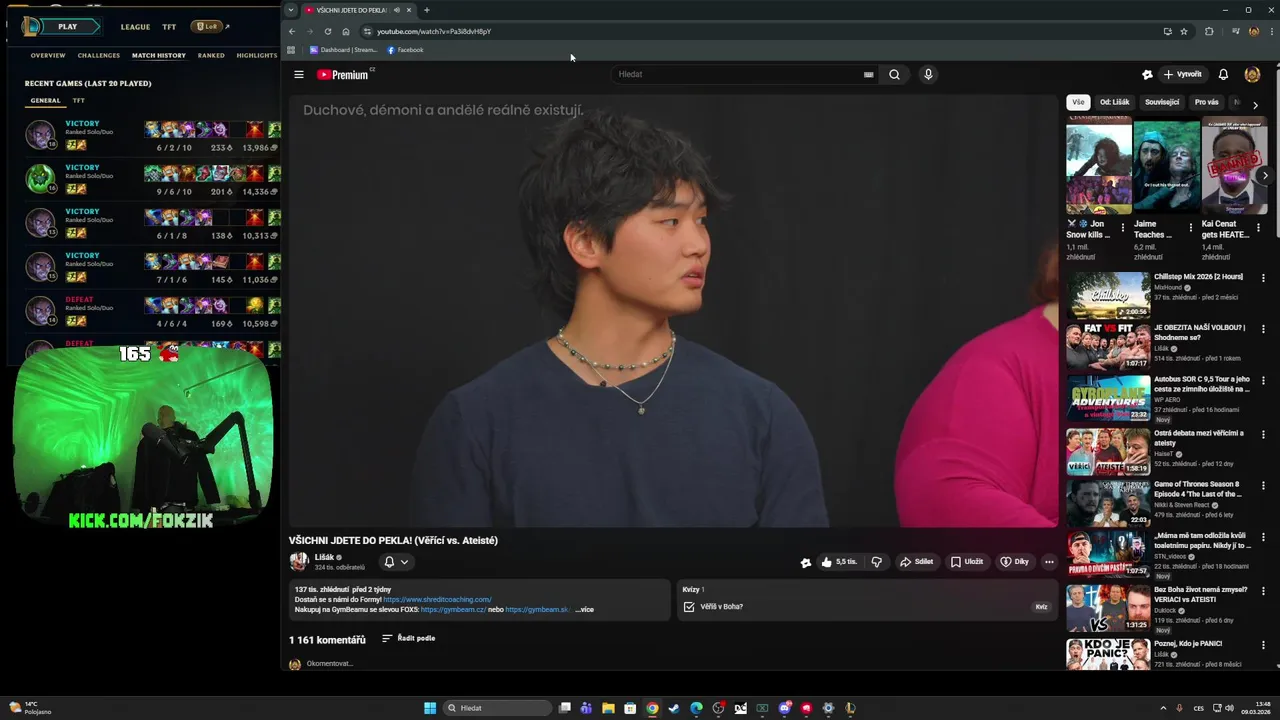Click the Sdílet share button

coord(916,562)
